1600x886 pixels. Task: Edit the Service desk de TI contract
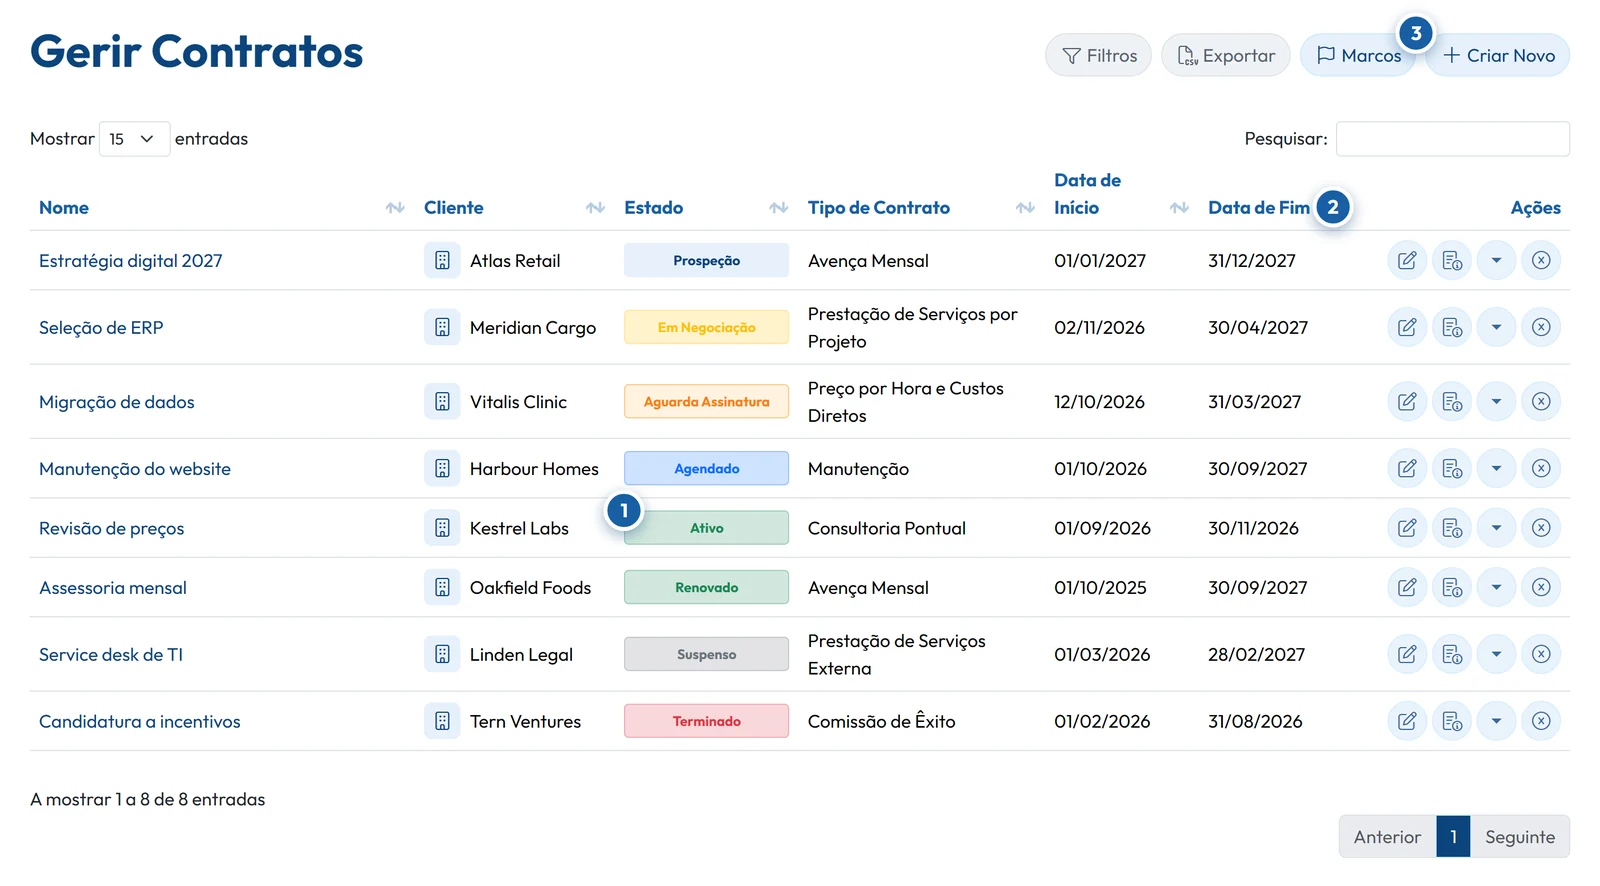(x=1407, y=655)
